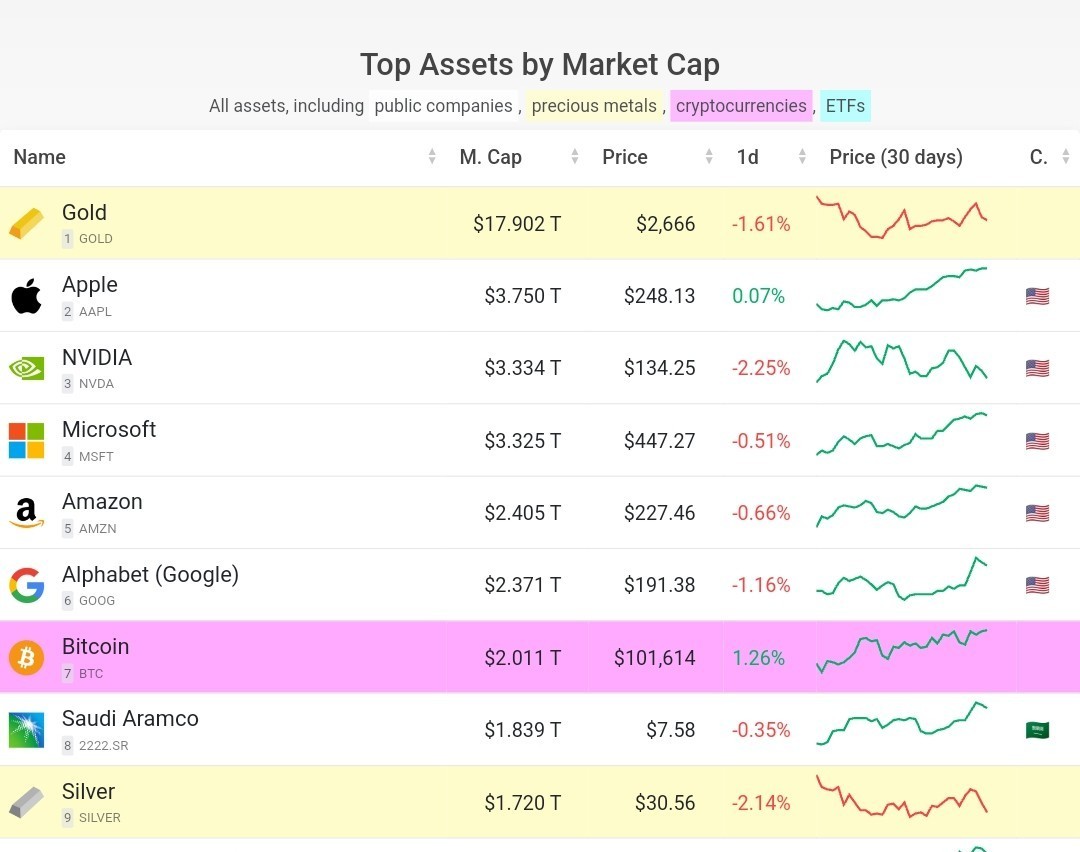This screenshot has width=1080, height=852.
Task: Click the Amazon logo icon
Action: tap(26, 513)
